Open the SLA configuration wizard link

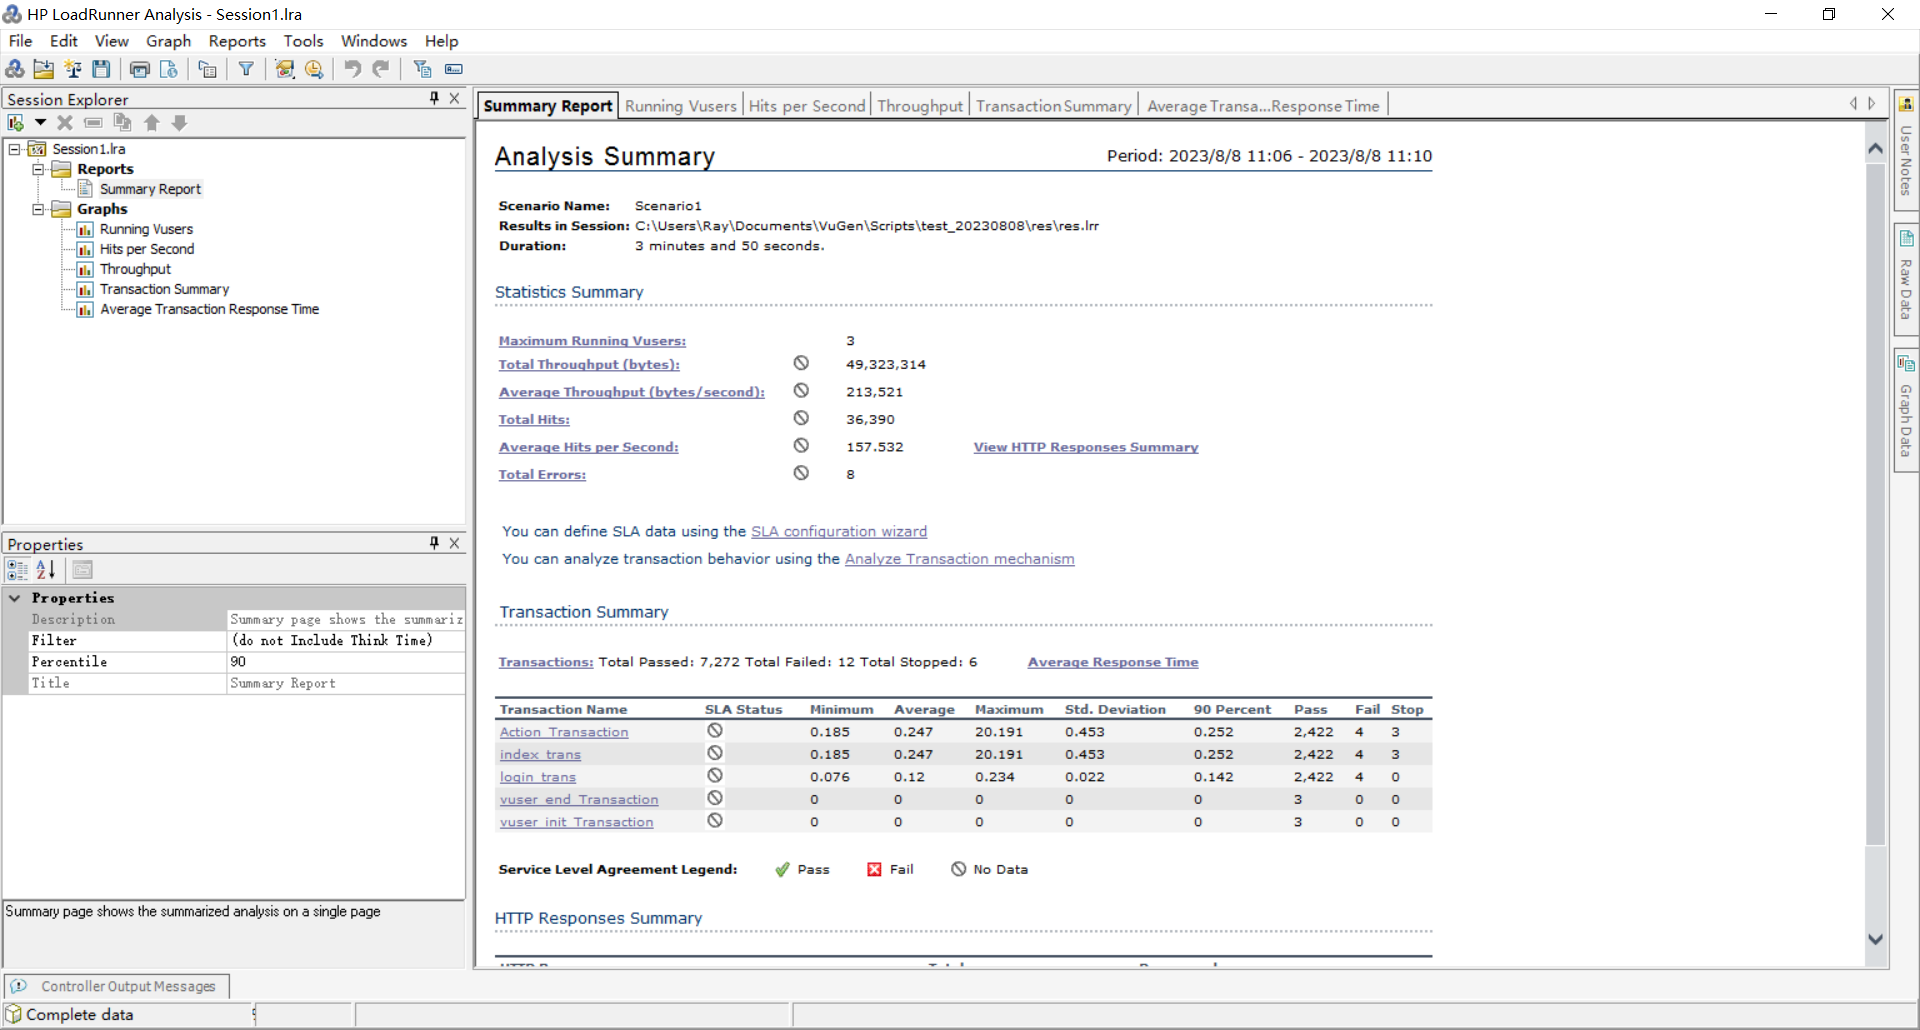click(x=839, y=532)
